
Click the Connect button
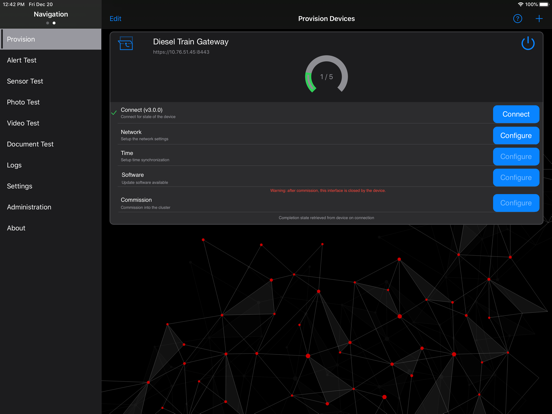point(516,114)
